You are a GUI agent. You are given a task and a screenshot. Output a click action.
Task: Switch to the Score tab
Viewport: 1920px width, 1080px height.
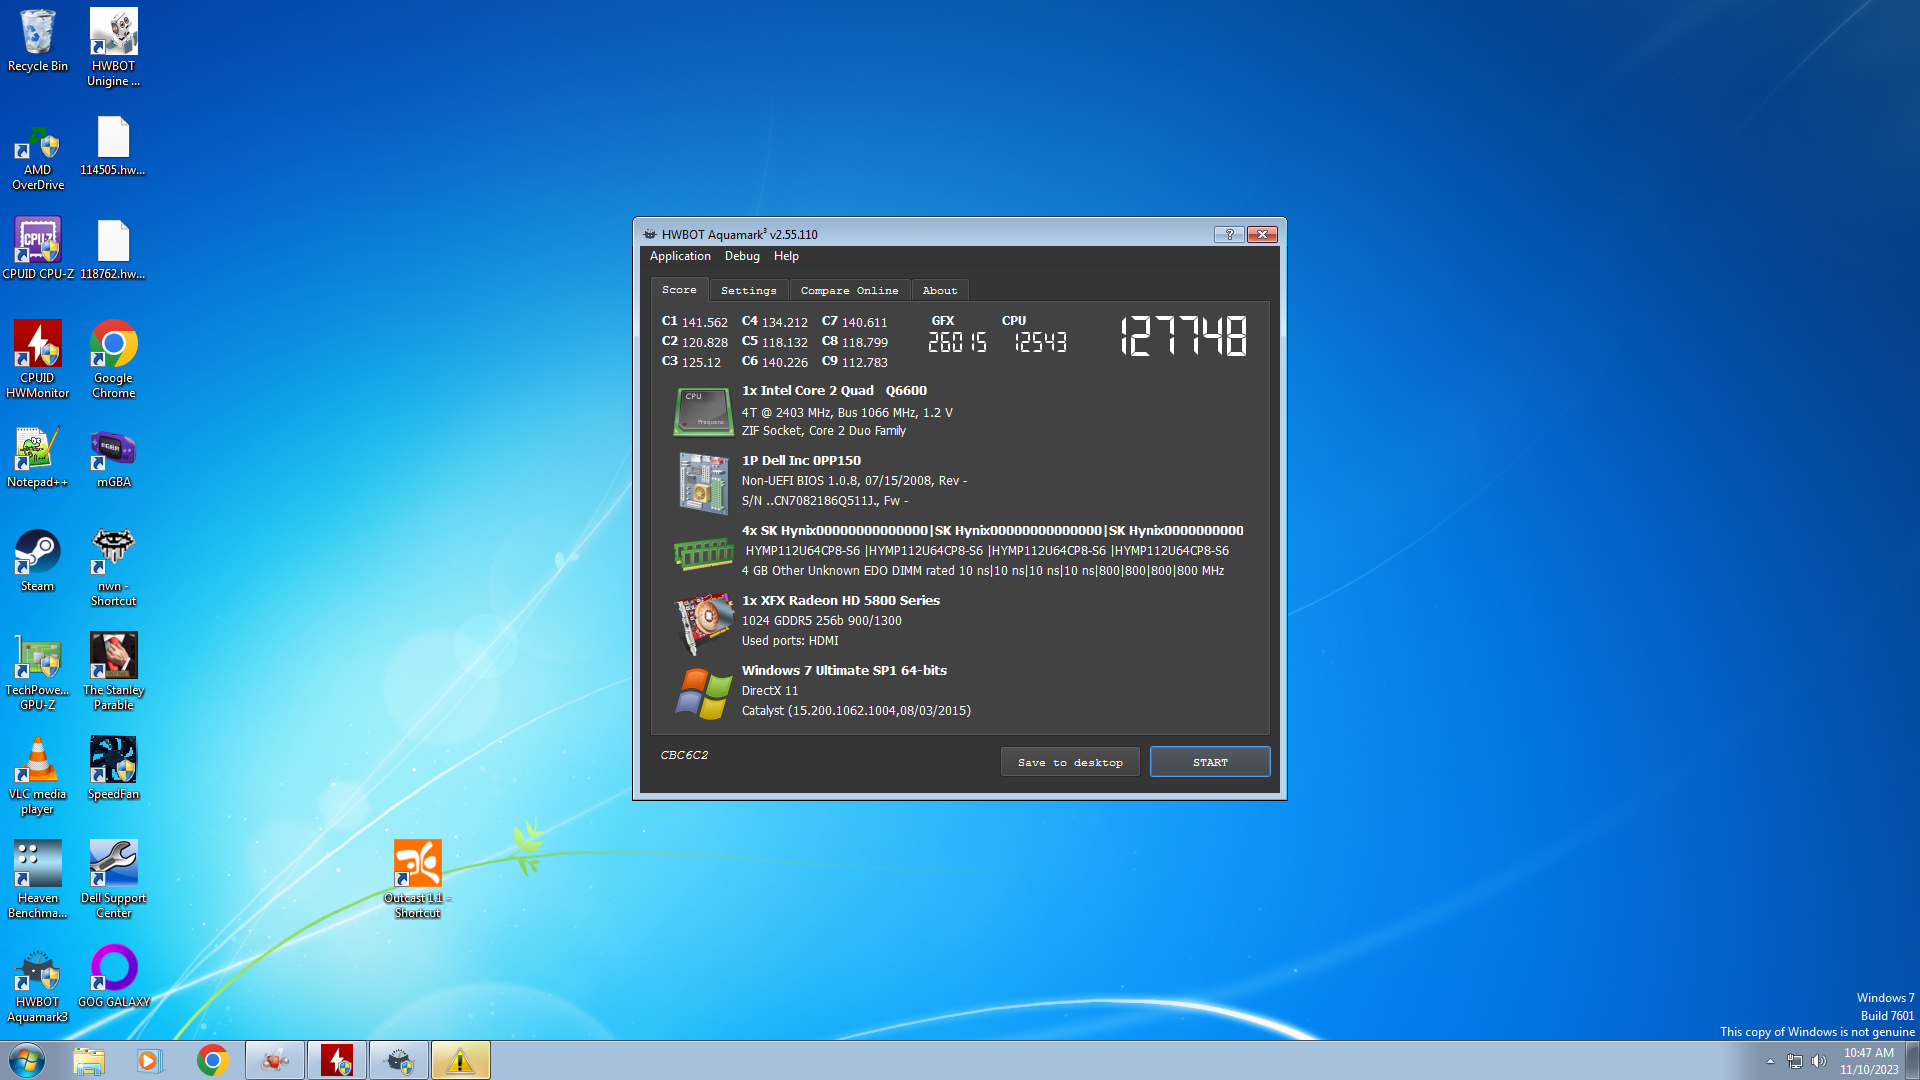click(x=679, y=290)
